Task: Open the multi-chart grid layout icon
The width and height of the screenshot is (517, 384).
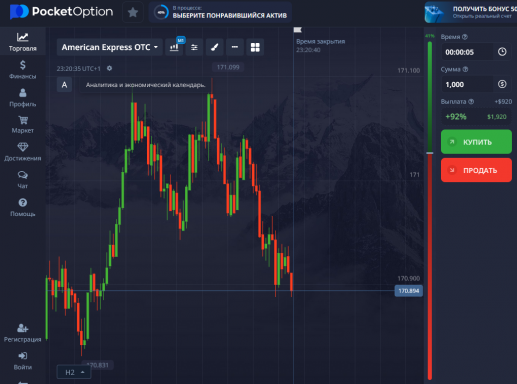Action: pos(255,47)
